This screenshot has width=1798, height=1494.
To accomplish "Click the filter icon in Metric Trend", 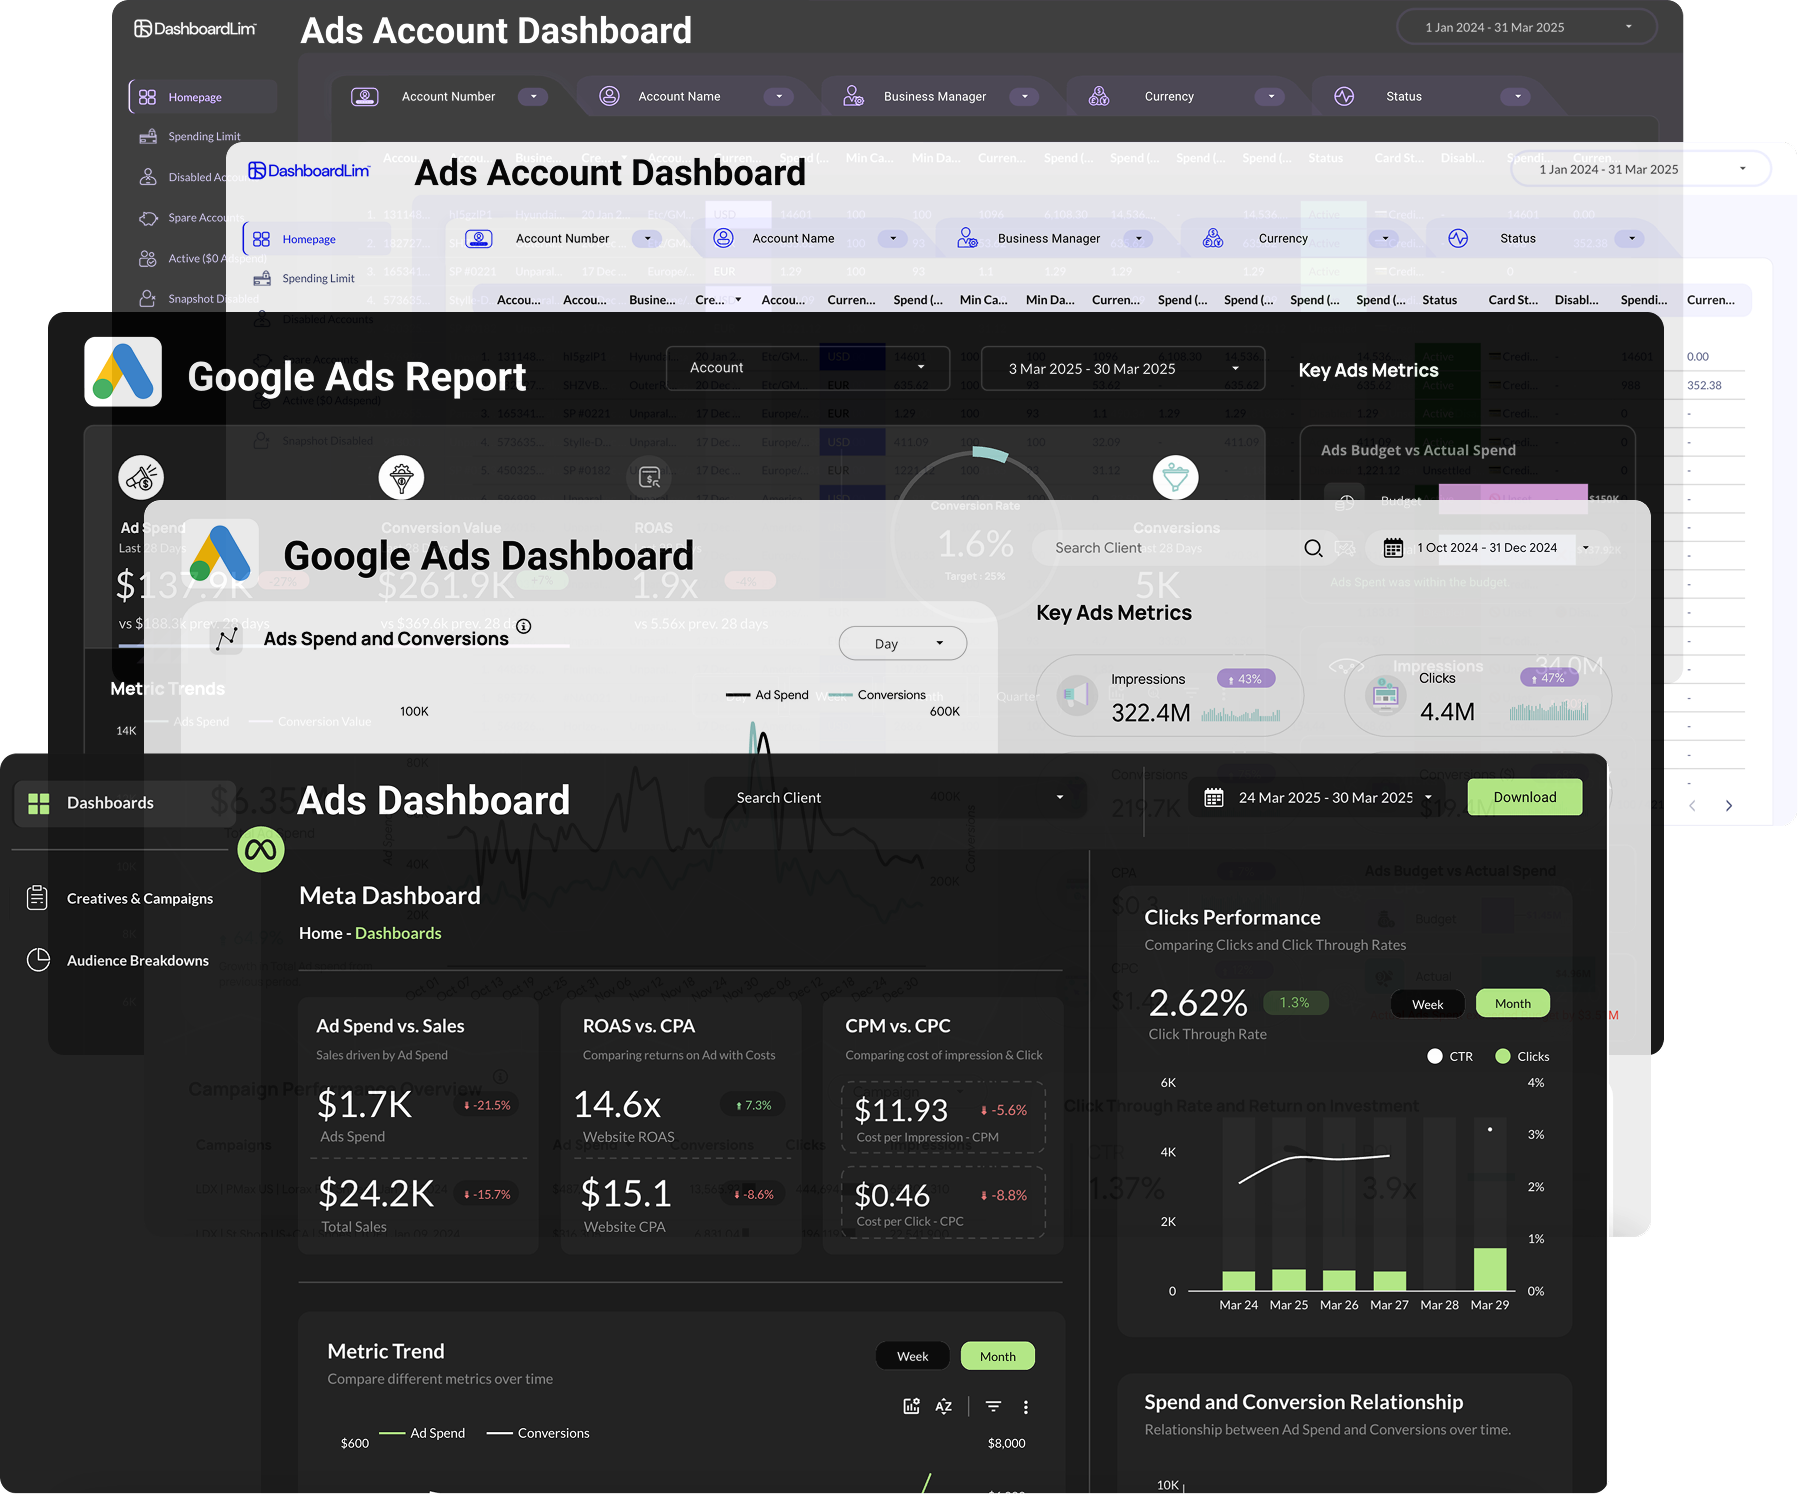I will 993,1406.
